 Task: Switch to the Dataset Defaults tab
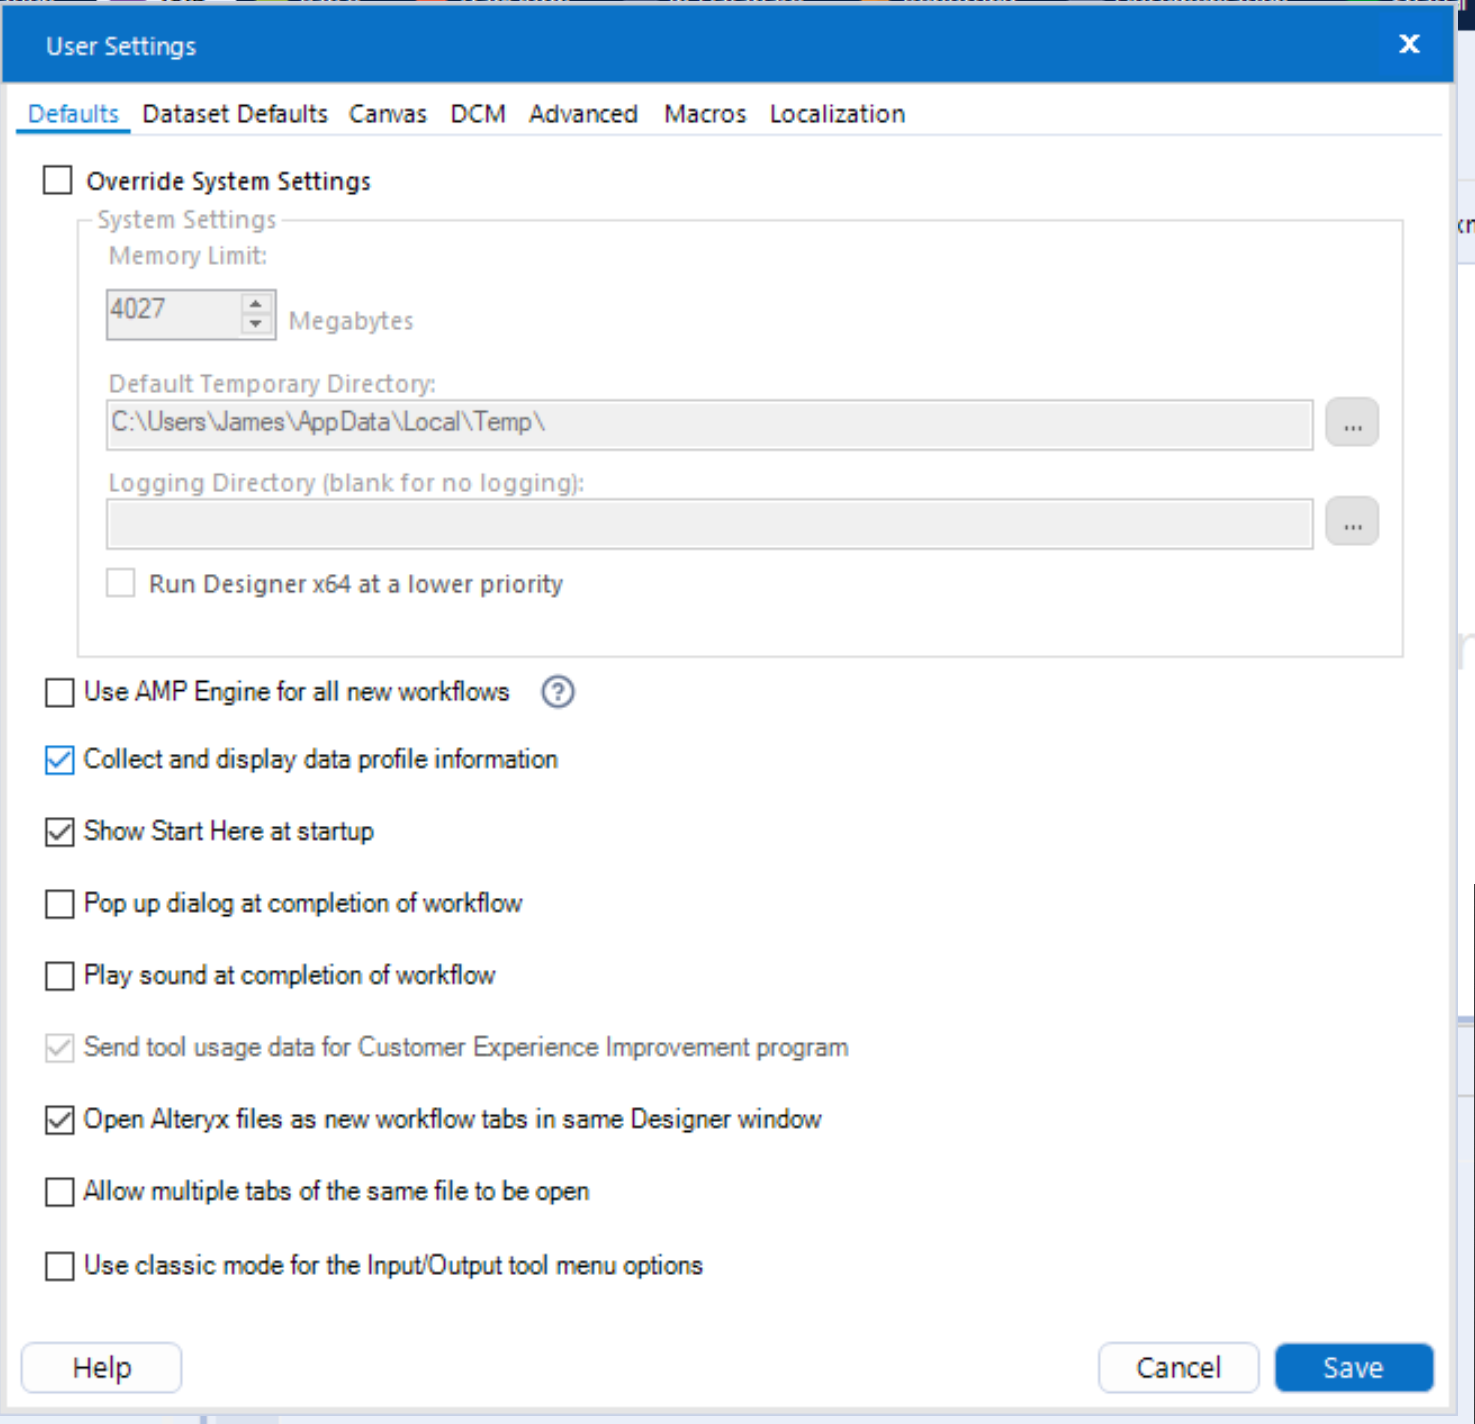[235, 114]
